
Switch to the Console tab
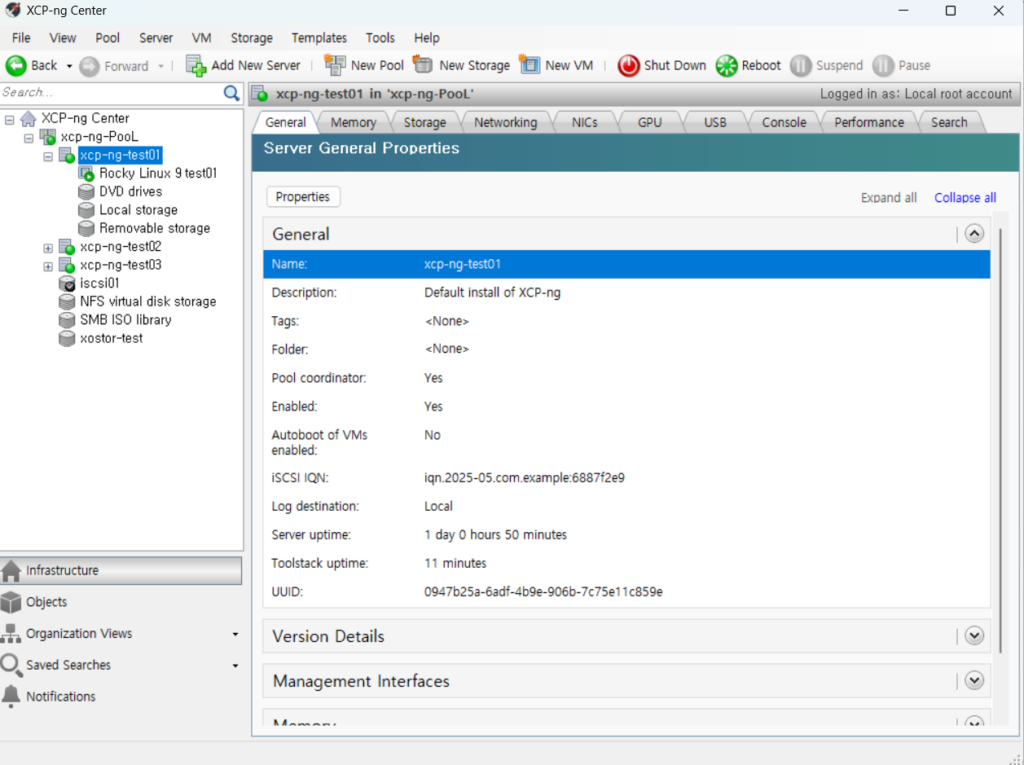tap(784, 122)
